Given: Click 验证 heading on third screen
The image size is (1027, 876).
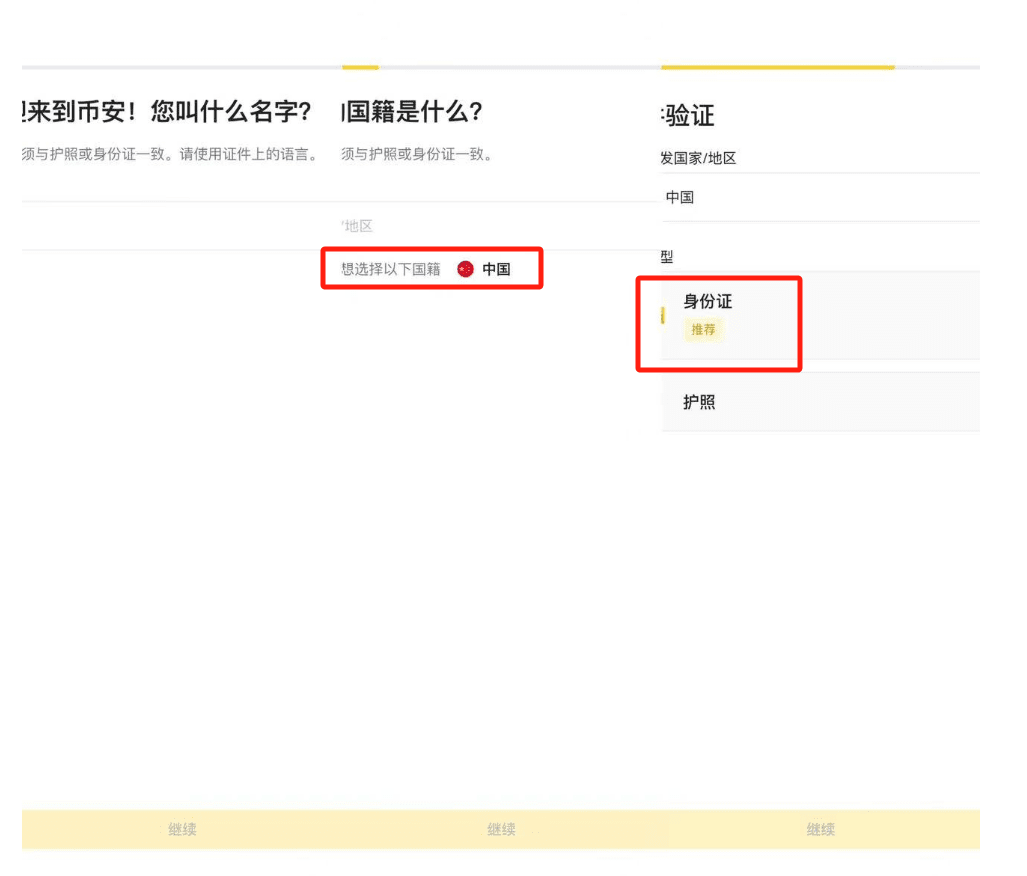Looking at the screenshot, I should point(688,116).
